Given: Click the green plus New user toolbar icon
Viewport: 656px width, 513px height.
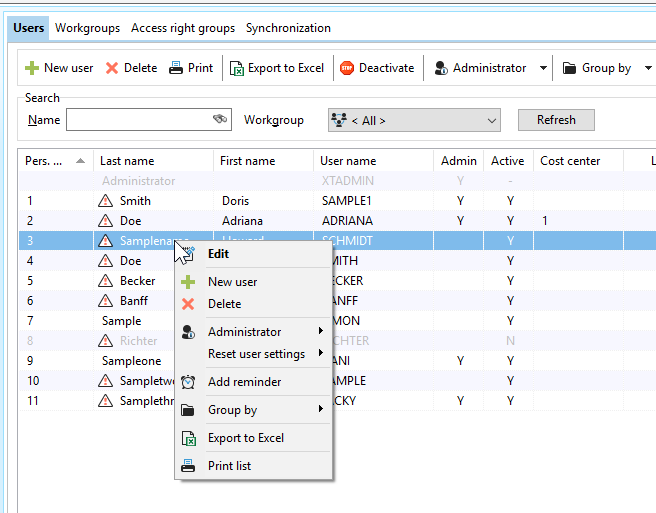Looking at the screenshot, I should click(32, 68).
